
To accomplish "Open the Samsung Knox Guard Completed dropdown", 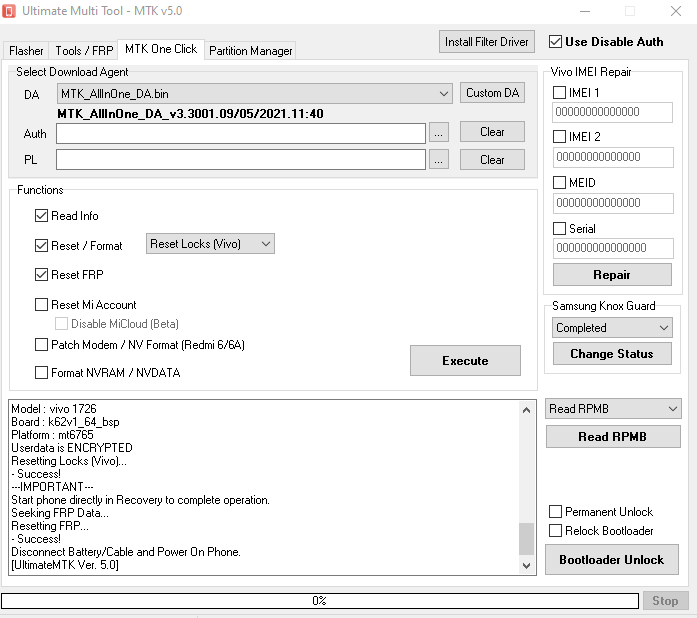I will pos(612,328).
